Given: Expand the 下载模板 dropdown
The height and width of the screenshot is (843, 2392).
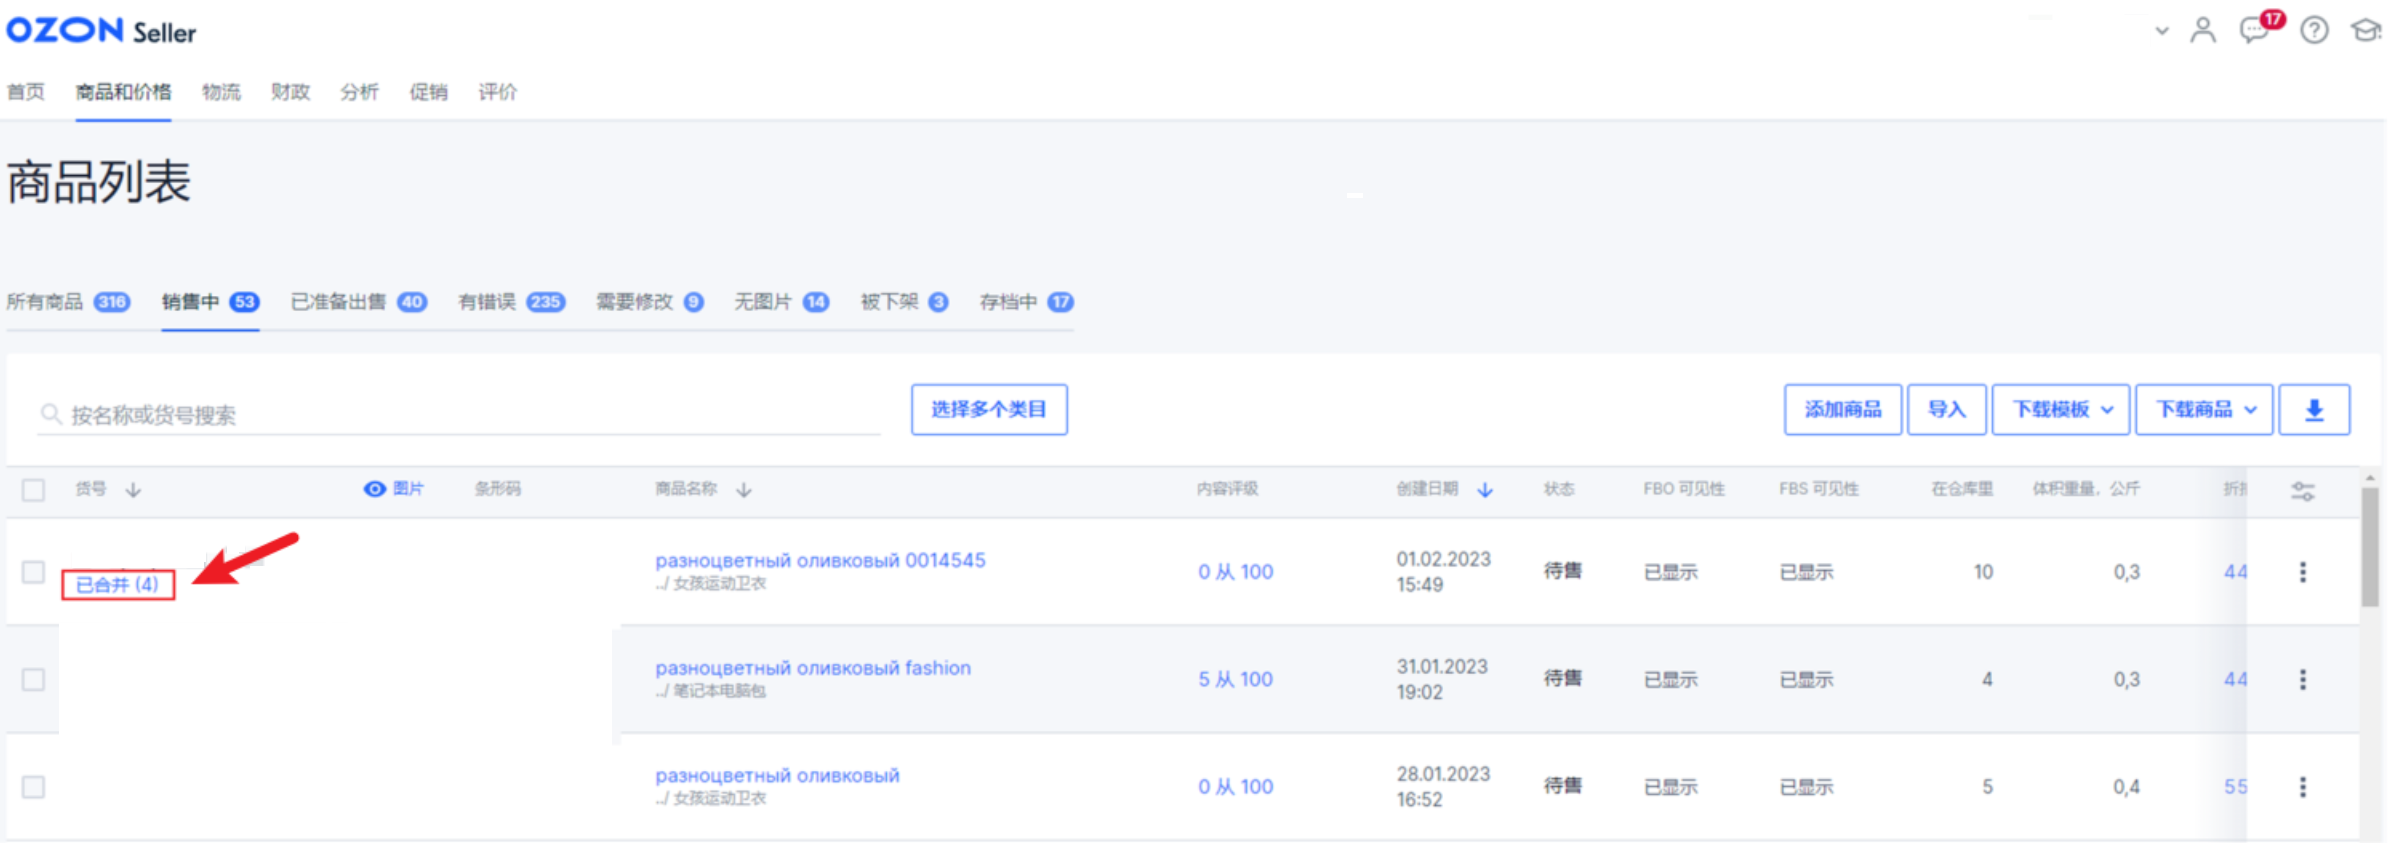Looking at the screenshot, I should coord(2061,410).
